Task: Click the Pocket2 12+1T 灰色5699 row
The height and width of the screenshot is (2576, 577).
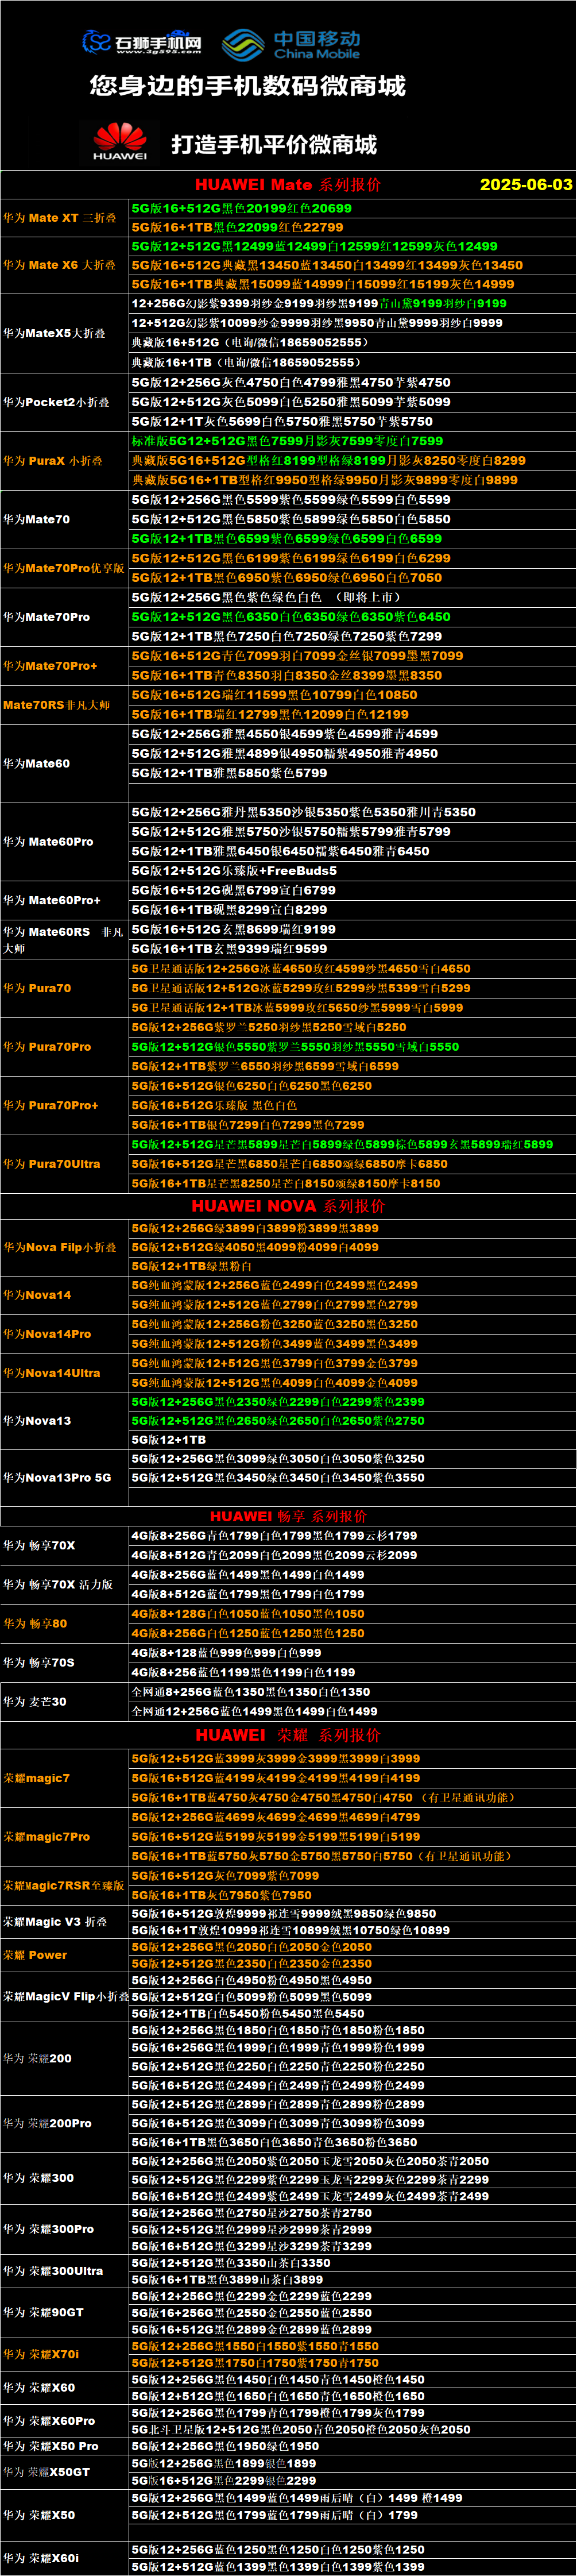Action: click(353, 422)
